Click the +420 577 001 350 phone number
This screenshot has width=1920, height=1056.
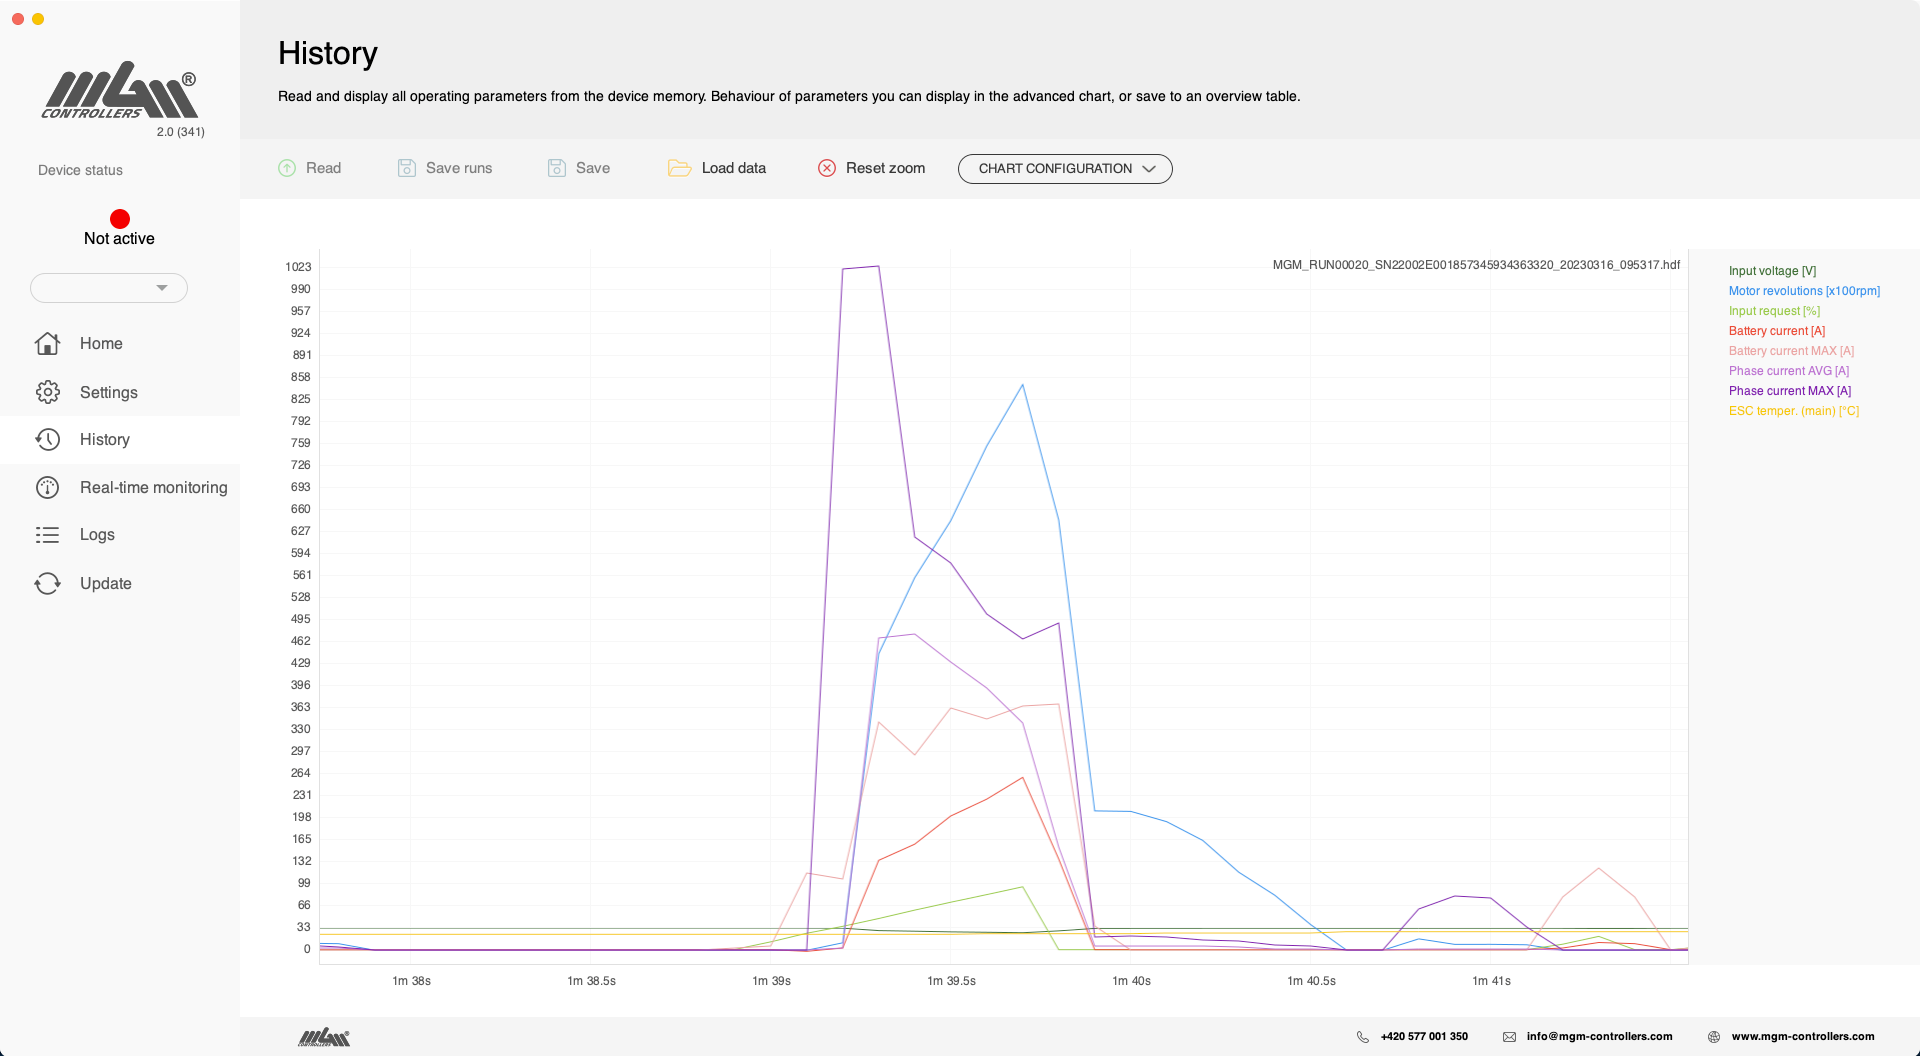pyautogui.click(x=1424, y=1037)
